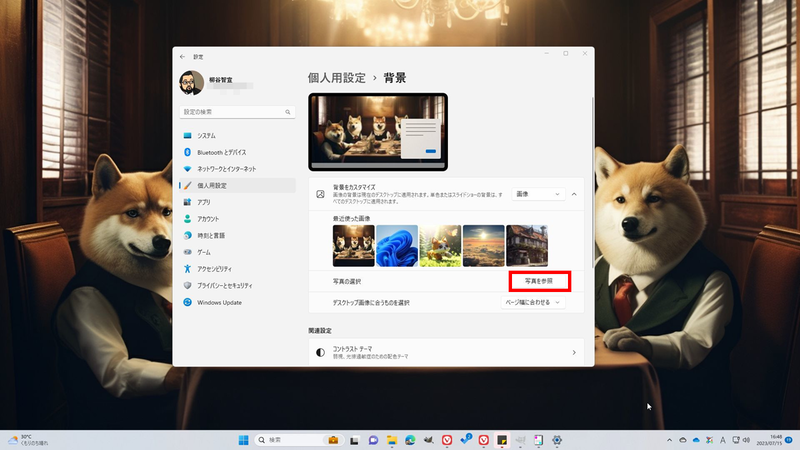Viewport: 800px width, 450px height.
Task: Open the Settings gear on taskbar
Action: click(x=557, y=440)
